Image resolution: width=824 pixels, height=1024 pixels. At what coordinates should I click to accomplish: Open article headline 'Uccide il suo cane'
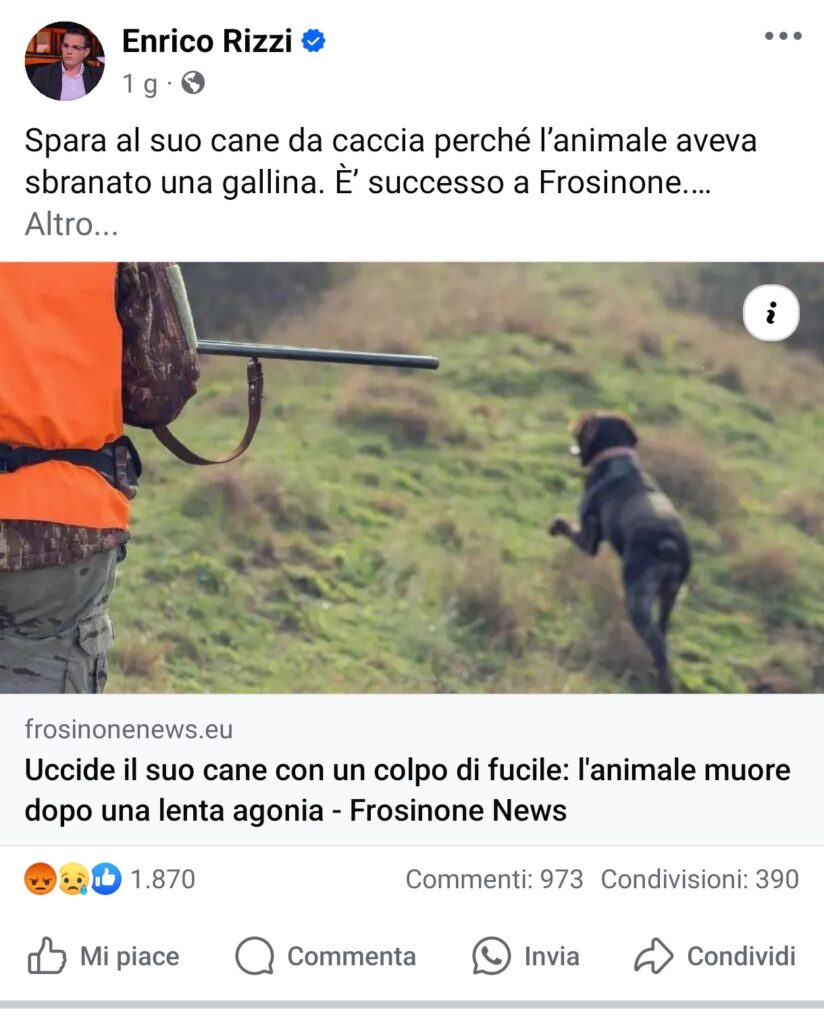407,790
